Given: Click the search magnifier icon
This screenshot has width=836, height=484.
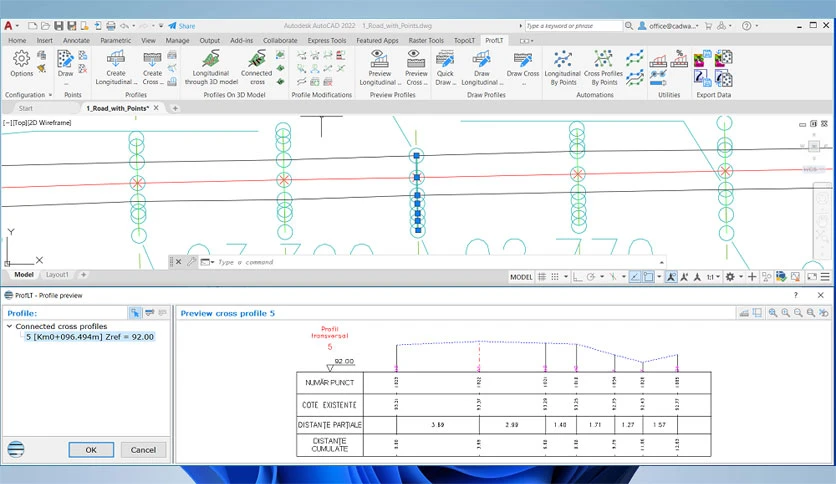Looking at the screenshot, I should pyautogui.click(x=629, y=26).
